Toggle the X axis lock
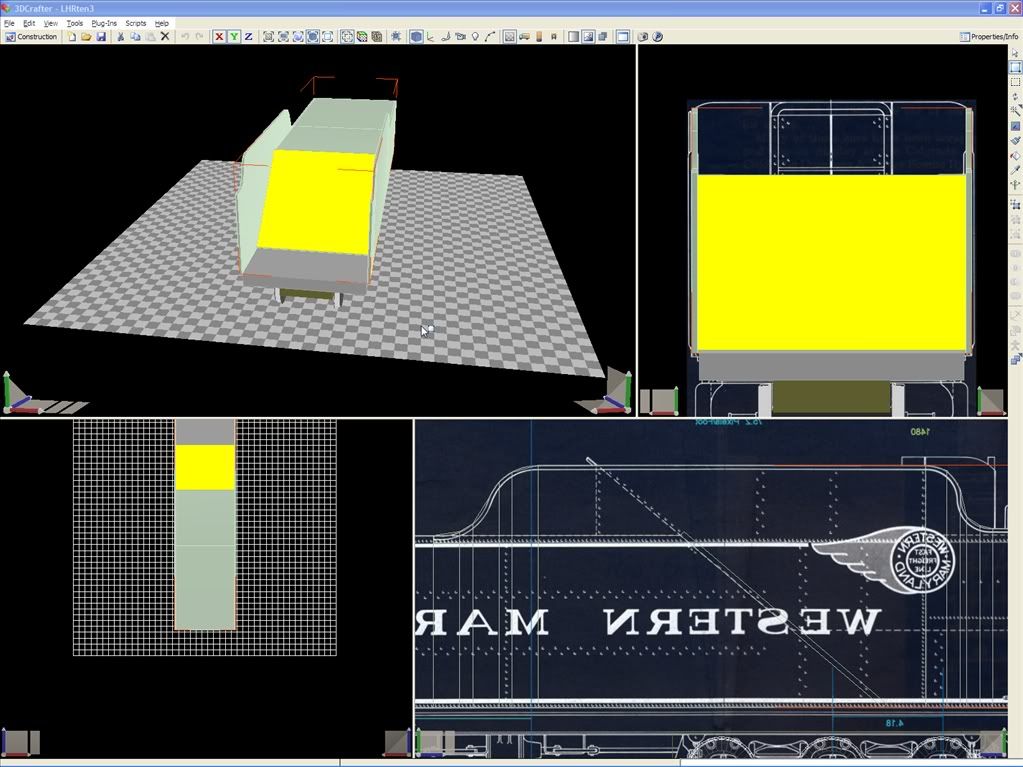 point(219,37)
